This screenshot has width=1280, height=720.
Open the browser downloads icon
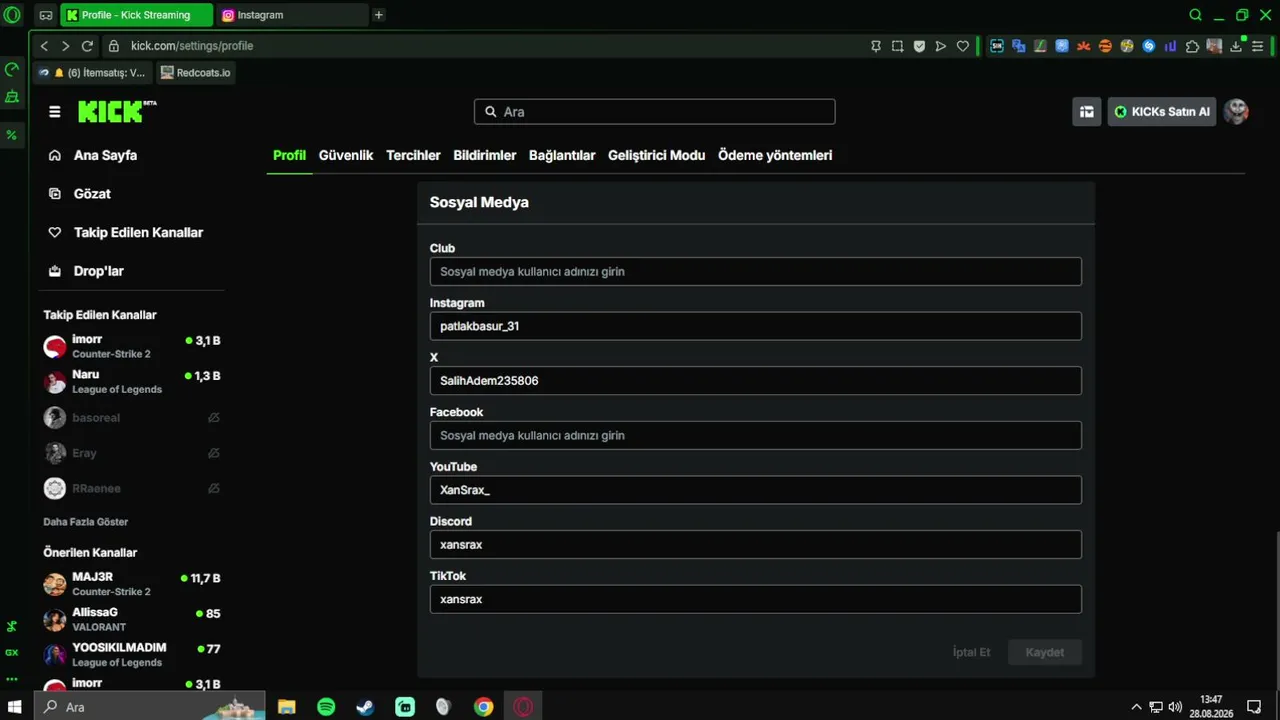tap(1236, 46)
